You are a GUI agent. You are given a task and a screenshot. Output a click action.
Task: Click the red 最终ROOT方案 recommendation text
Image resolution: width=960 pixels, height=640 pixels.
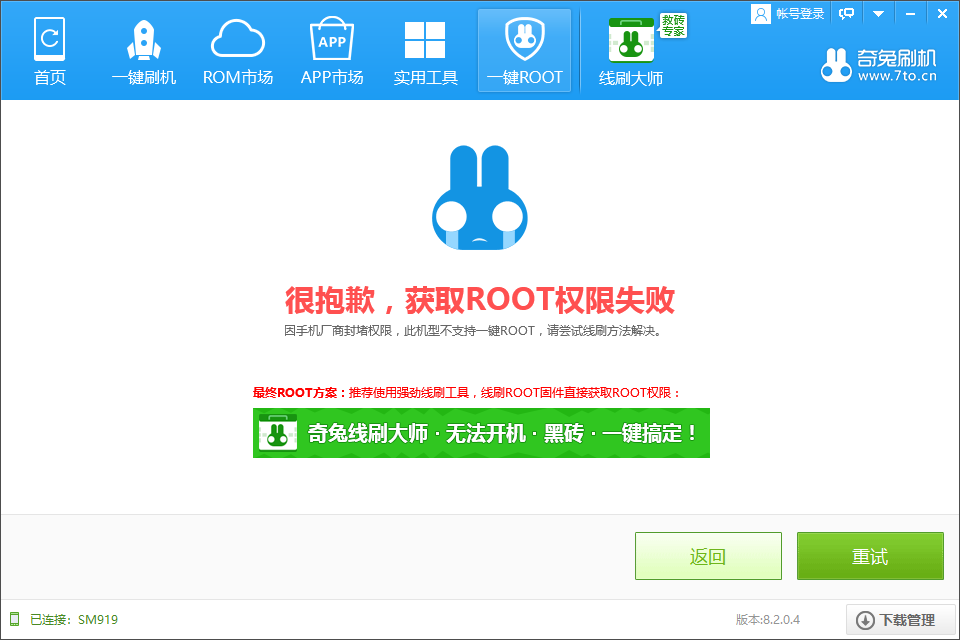pyautogui.click(x=467, y=393)
